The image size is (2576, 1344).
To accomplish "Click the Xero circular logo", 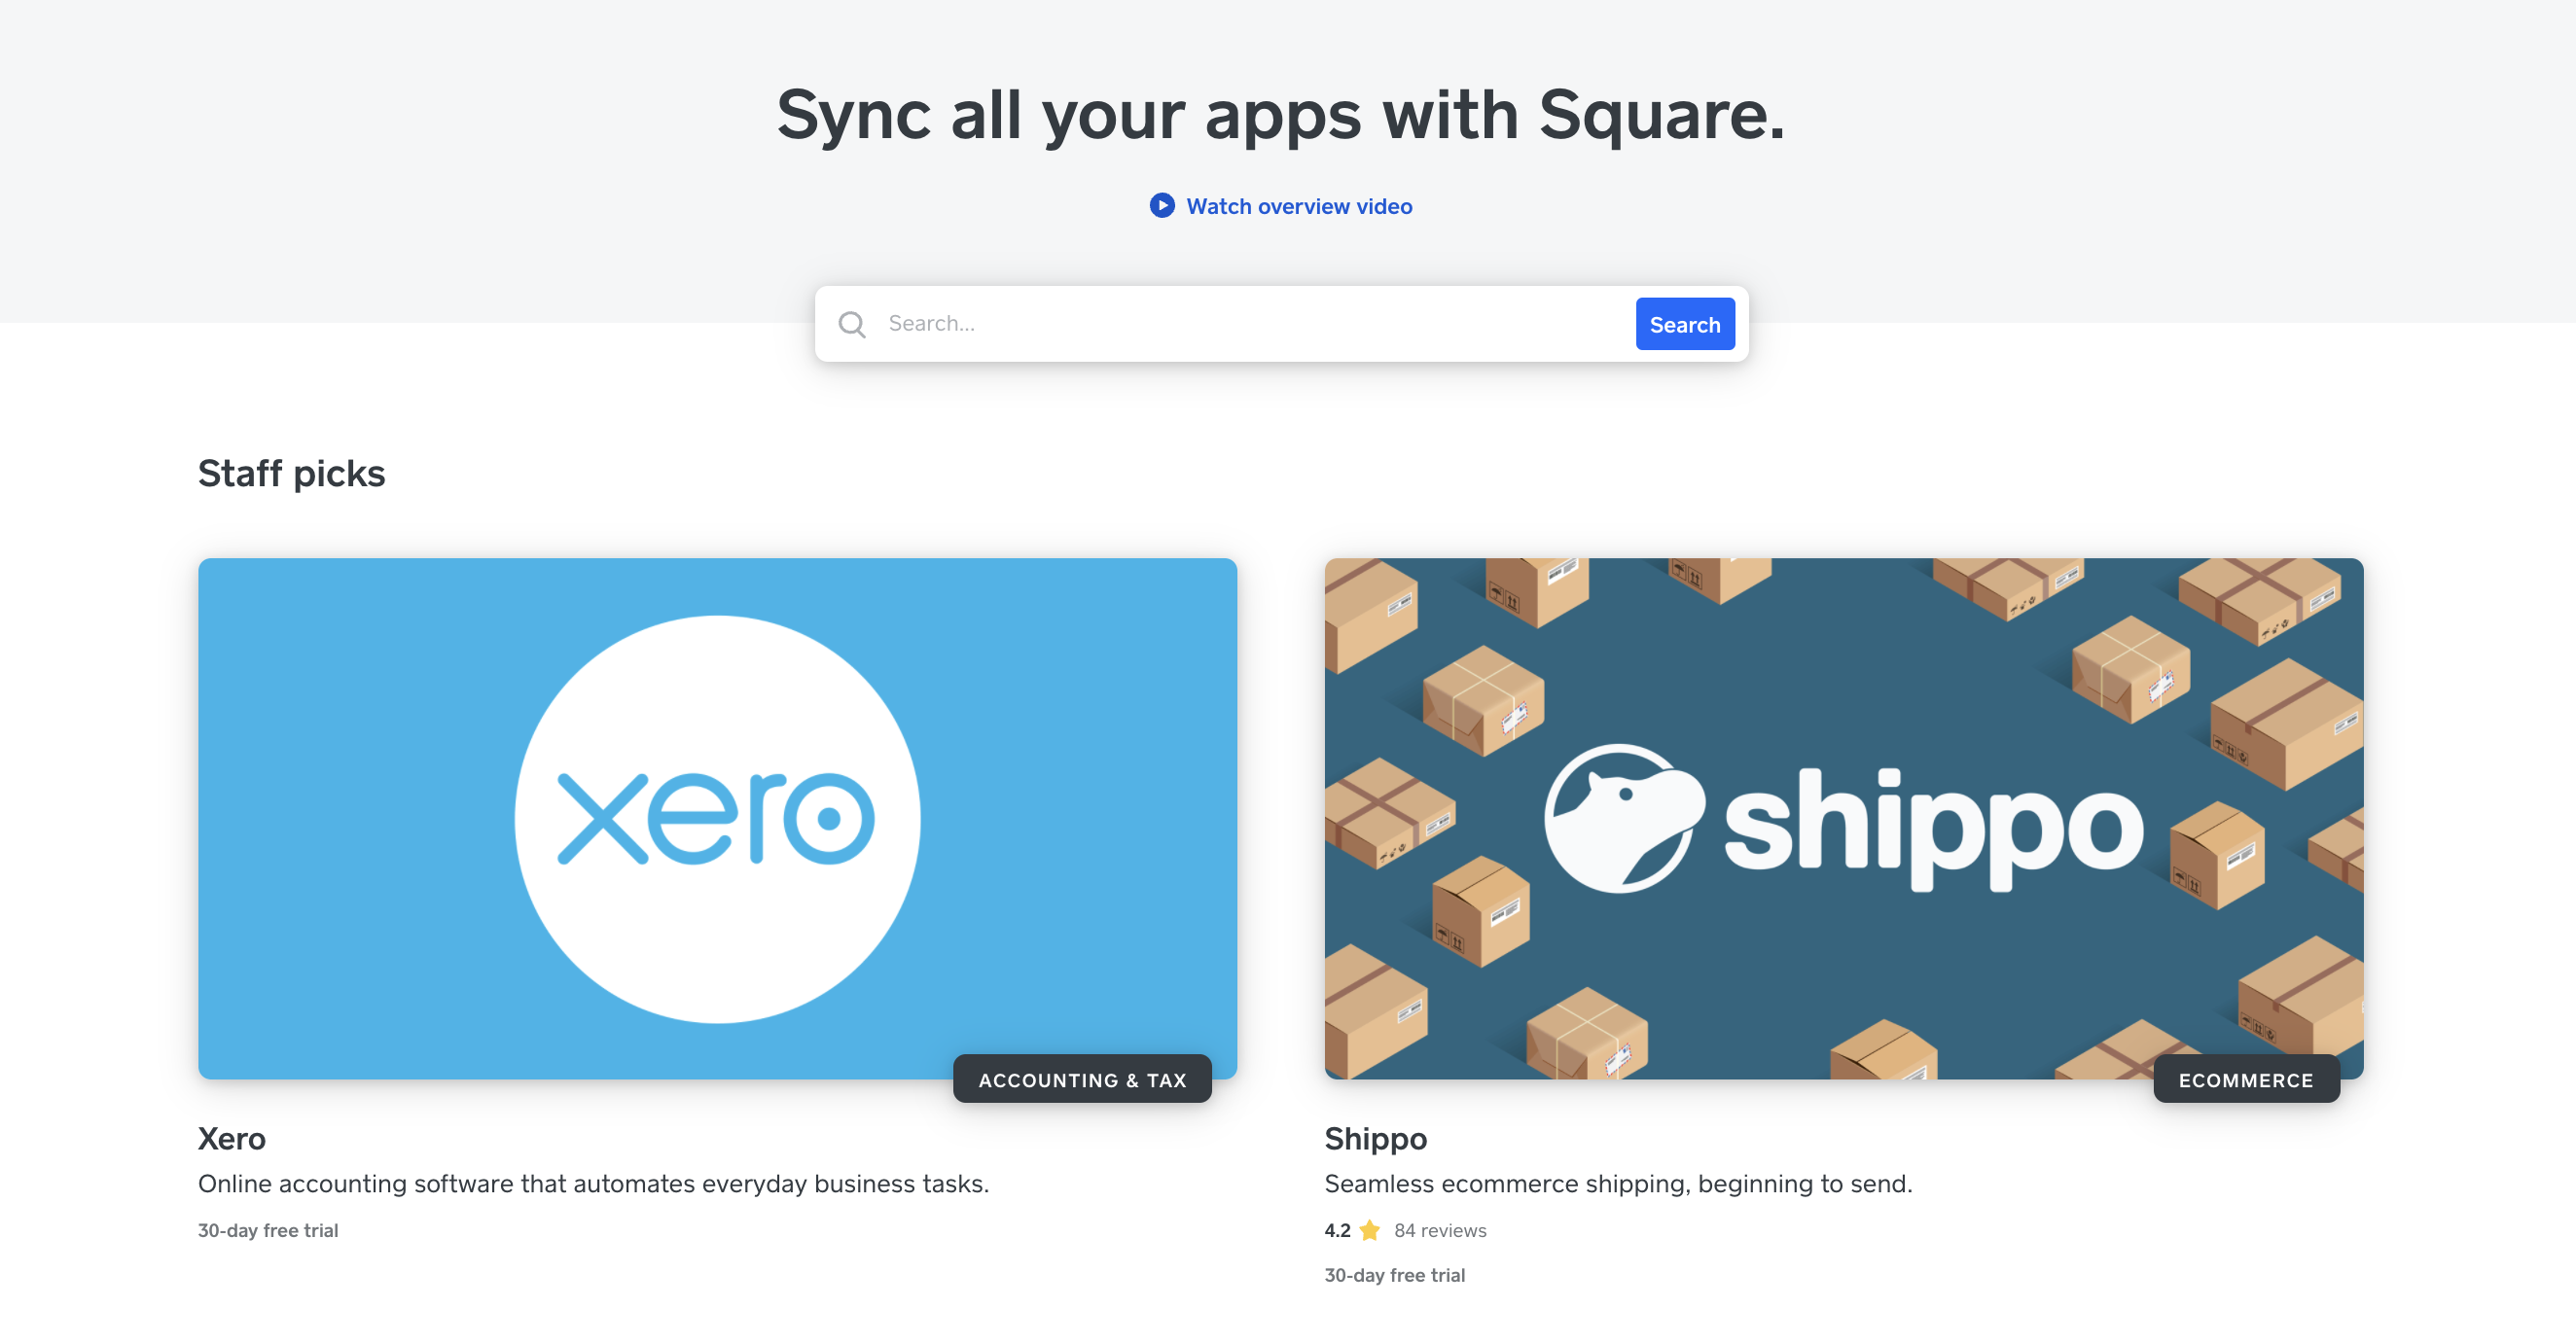I will pos(717,818).
